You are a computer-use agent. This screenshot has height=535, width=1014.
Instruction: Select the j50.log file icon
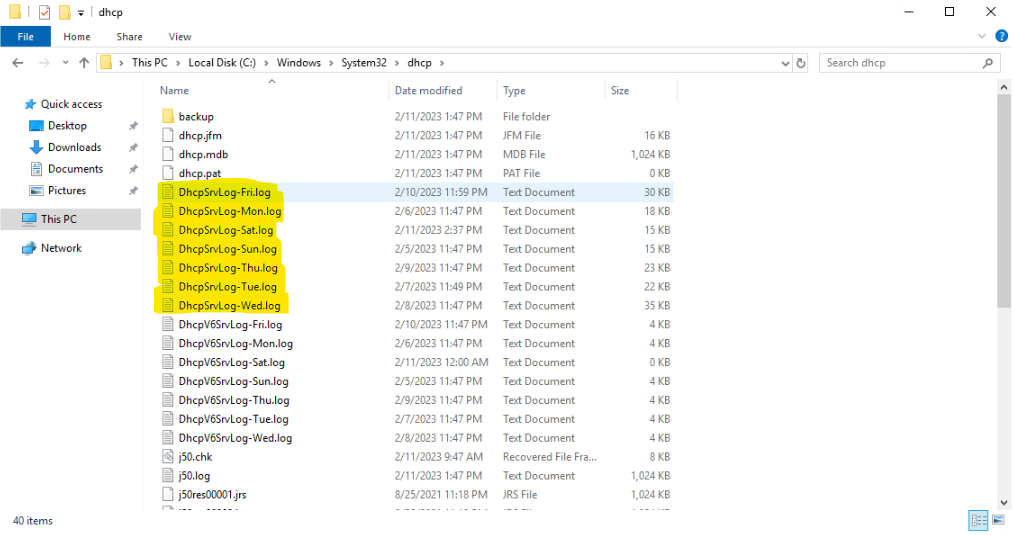pos(168,475)
